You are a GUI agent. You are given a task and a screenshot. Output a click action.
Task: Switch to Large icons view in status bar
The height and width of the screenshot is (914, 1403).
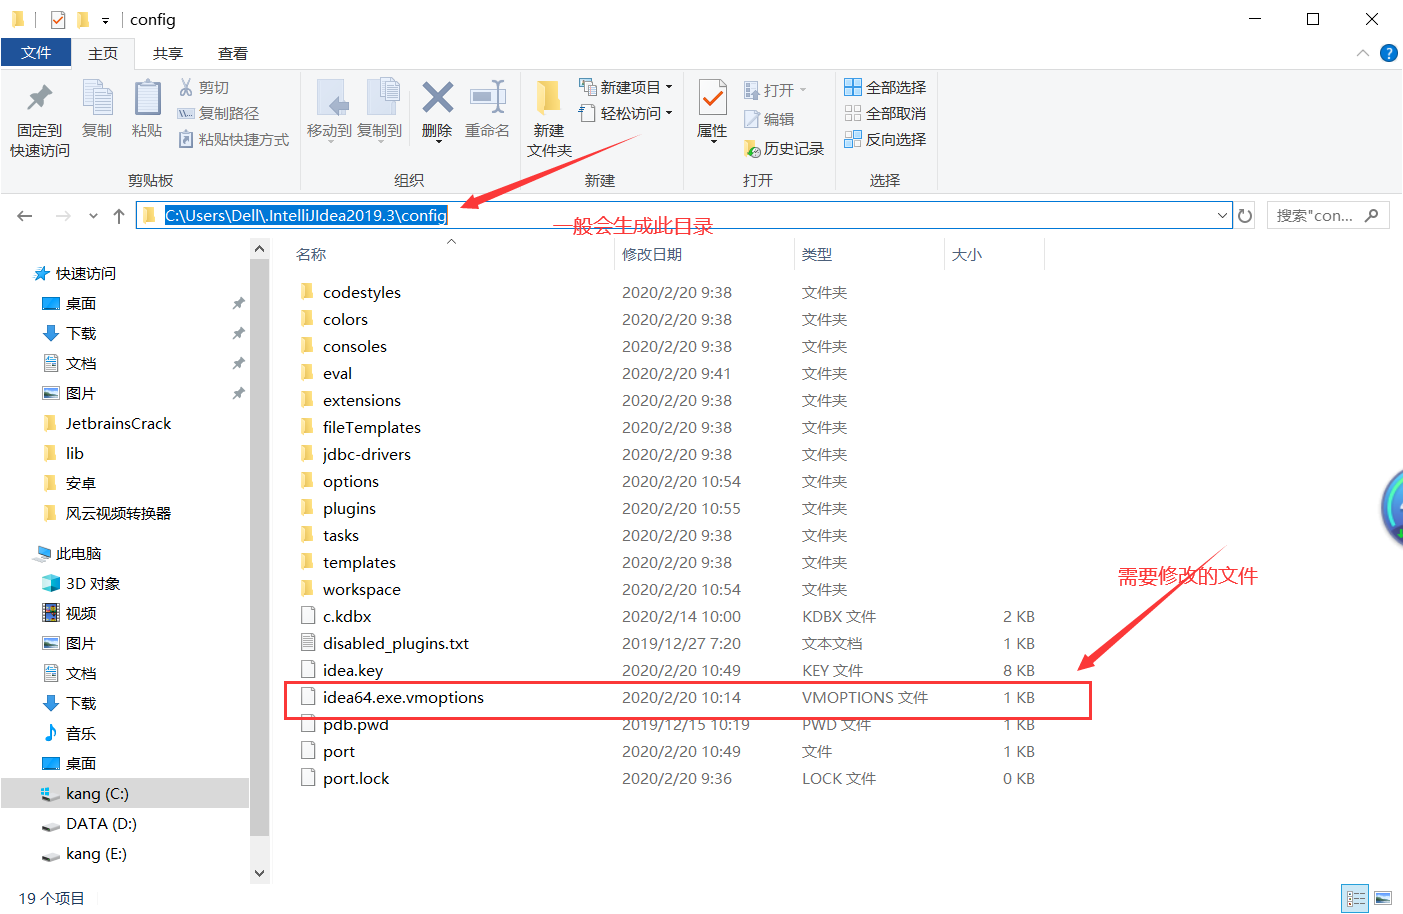click(x=1383, y=899)
